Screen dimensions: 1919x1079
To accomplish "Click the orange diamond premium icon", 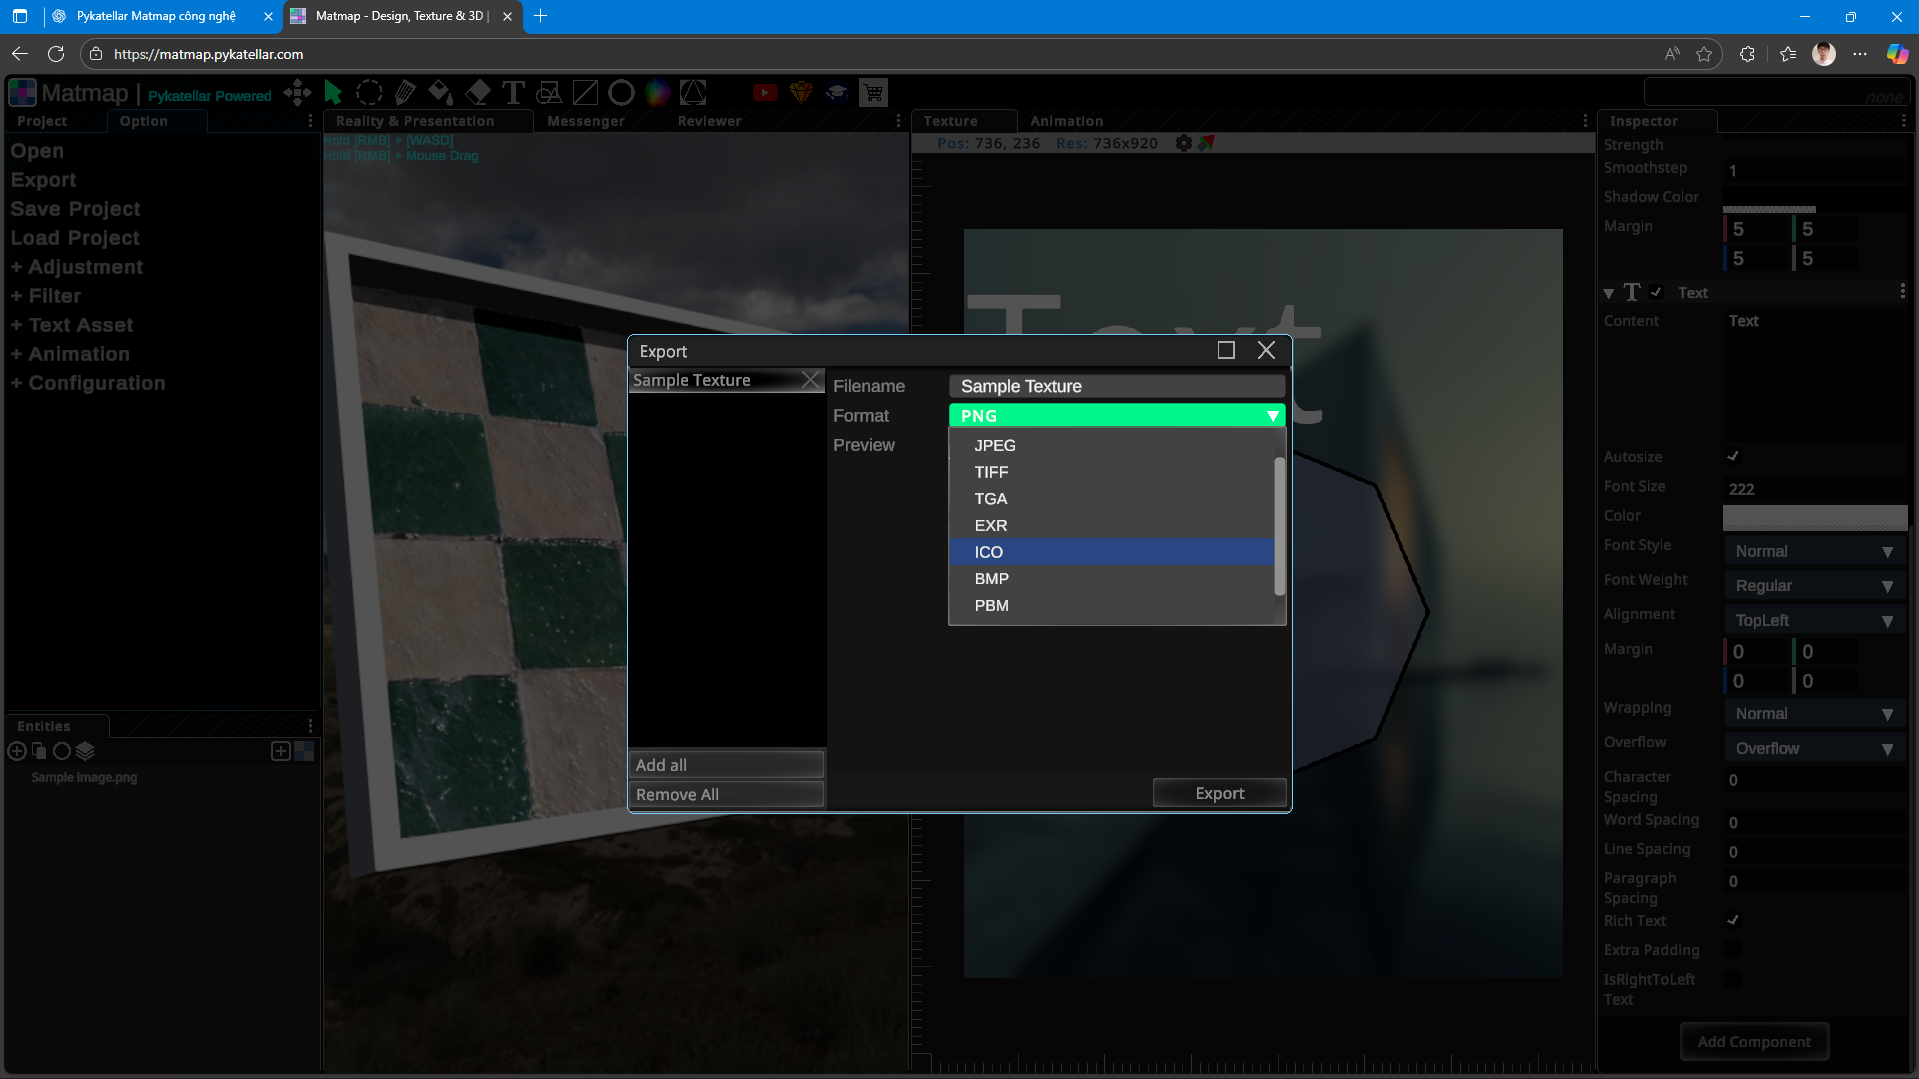I will pos(801,93).
